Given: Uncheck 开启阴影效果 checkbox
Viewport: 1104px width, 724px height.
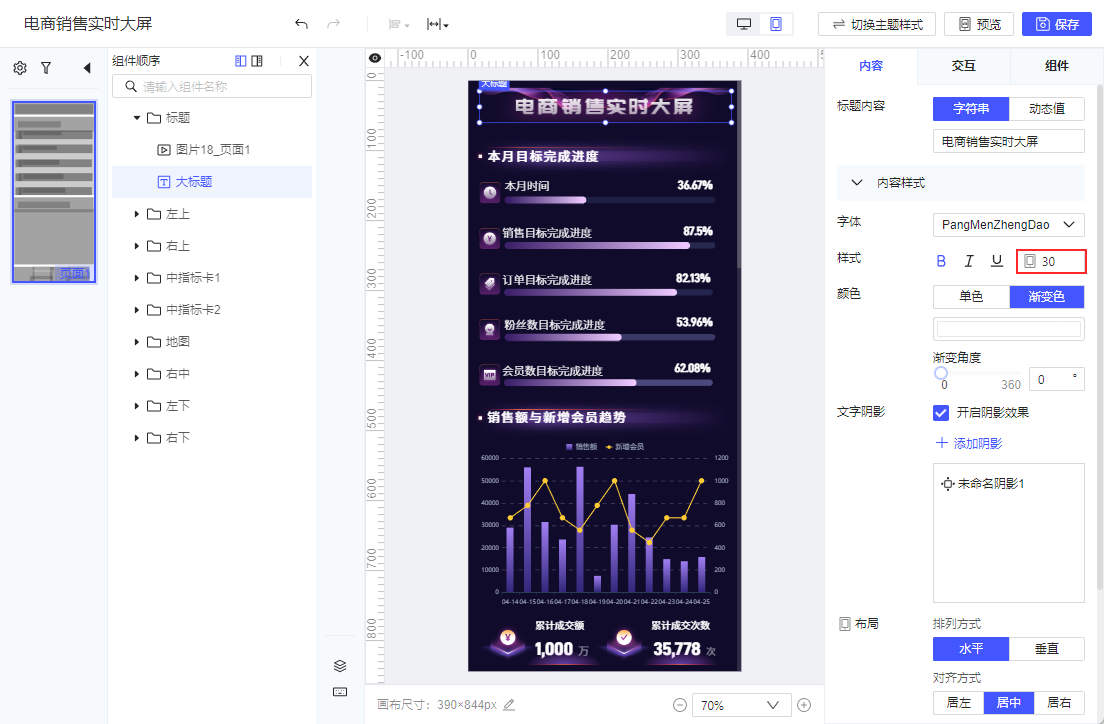Looking at the screenshot, I should pyautogui.click(x=941, y=413).
